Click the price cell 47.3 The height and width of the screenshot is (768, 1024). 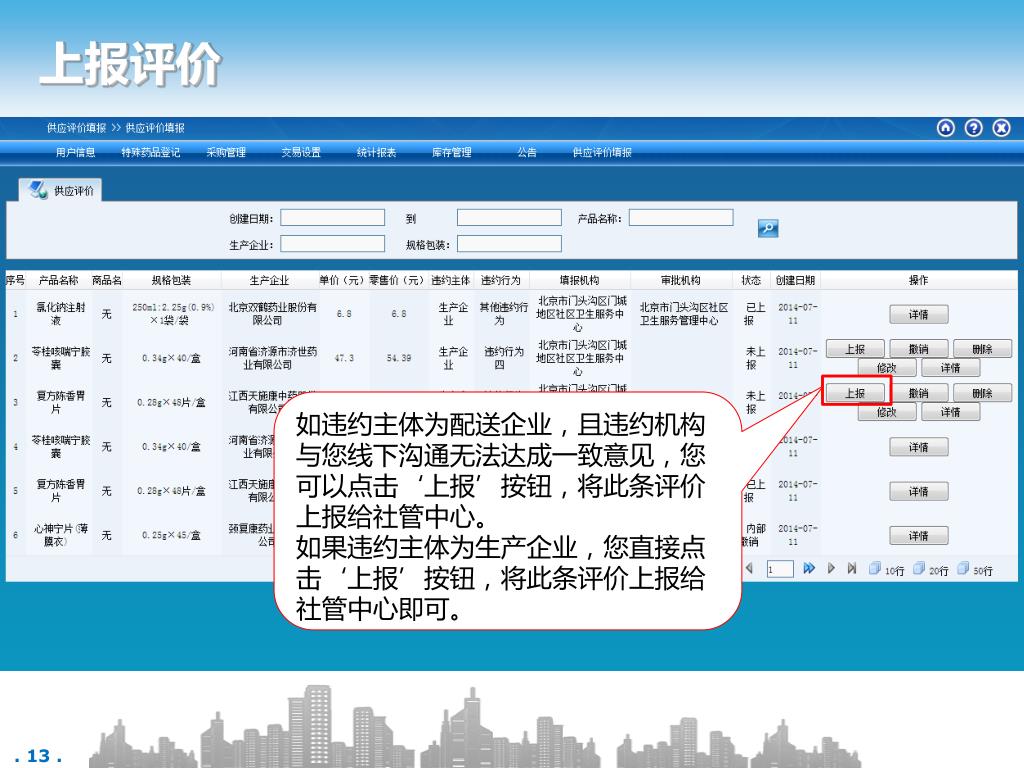[344, 358]
